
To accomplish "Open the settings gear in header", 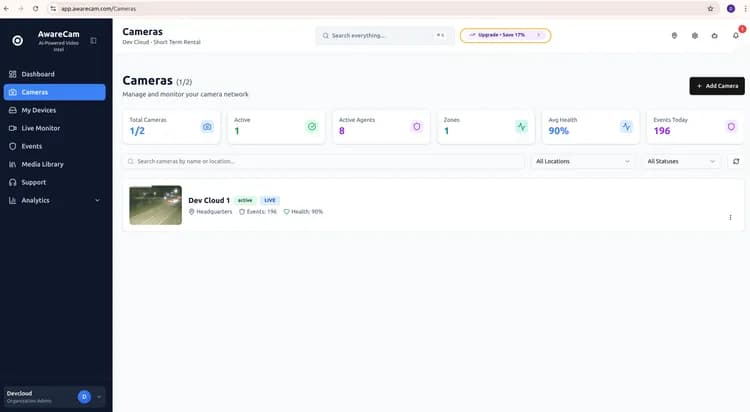I will click(x=695, y=35).
